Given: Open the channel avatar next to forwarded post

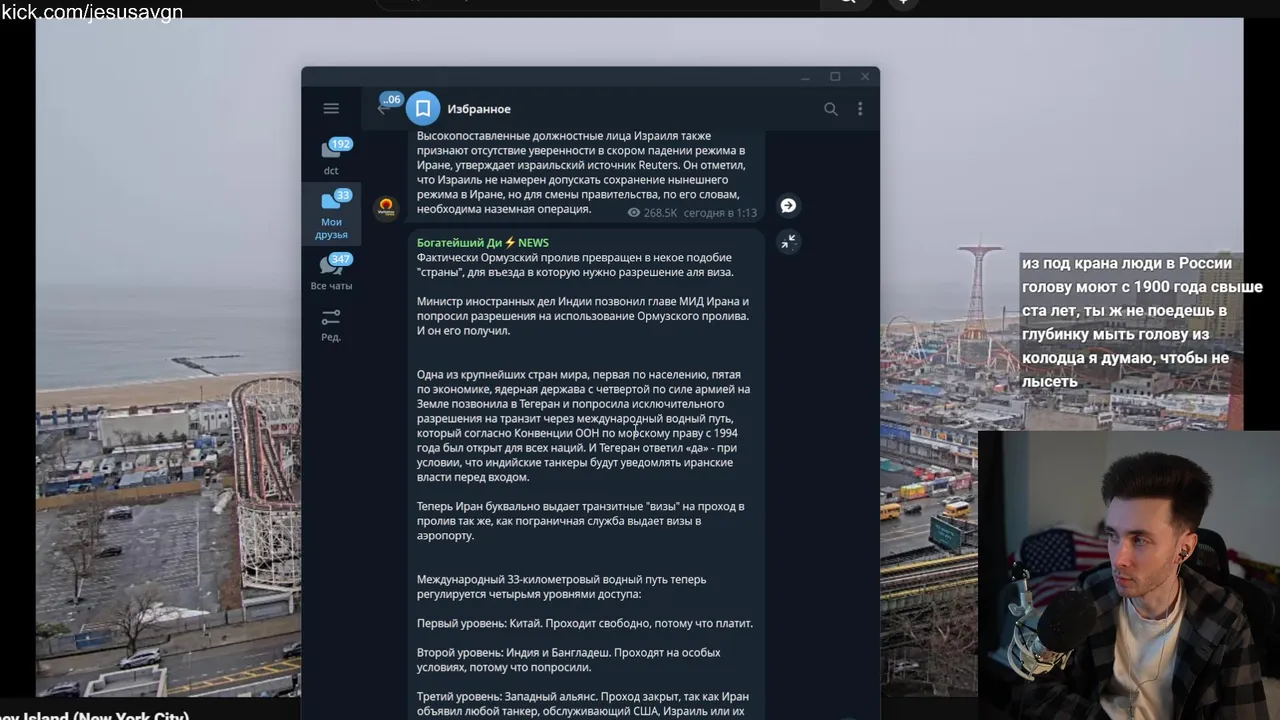Looking at the screenshot, I should 386,208.
